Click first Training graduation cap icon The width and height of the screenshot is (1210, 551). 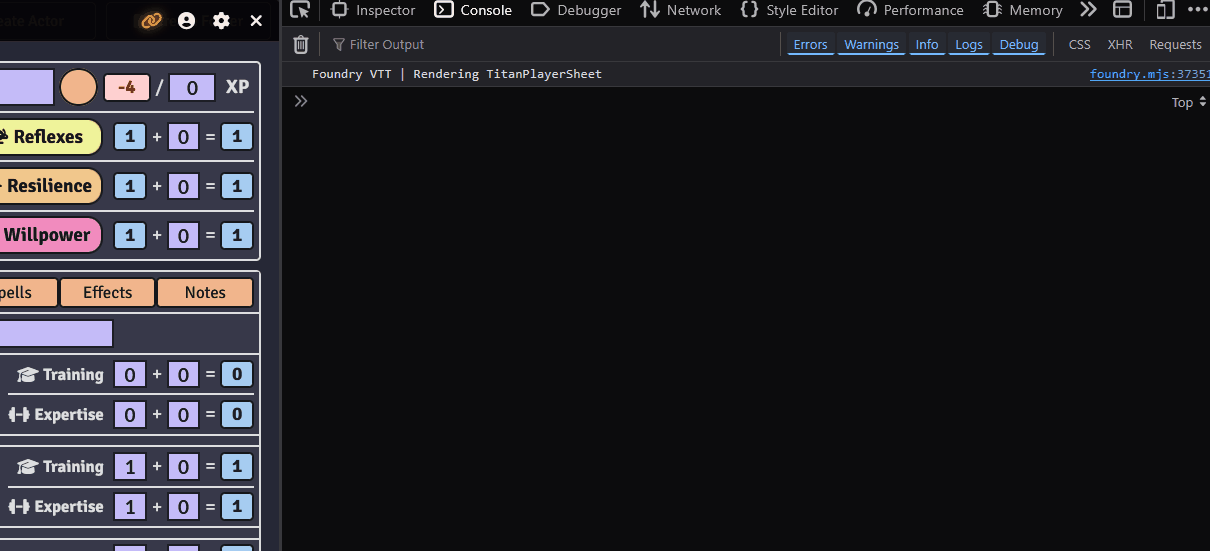(x=27, y=375)
